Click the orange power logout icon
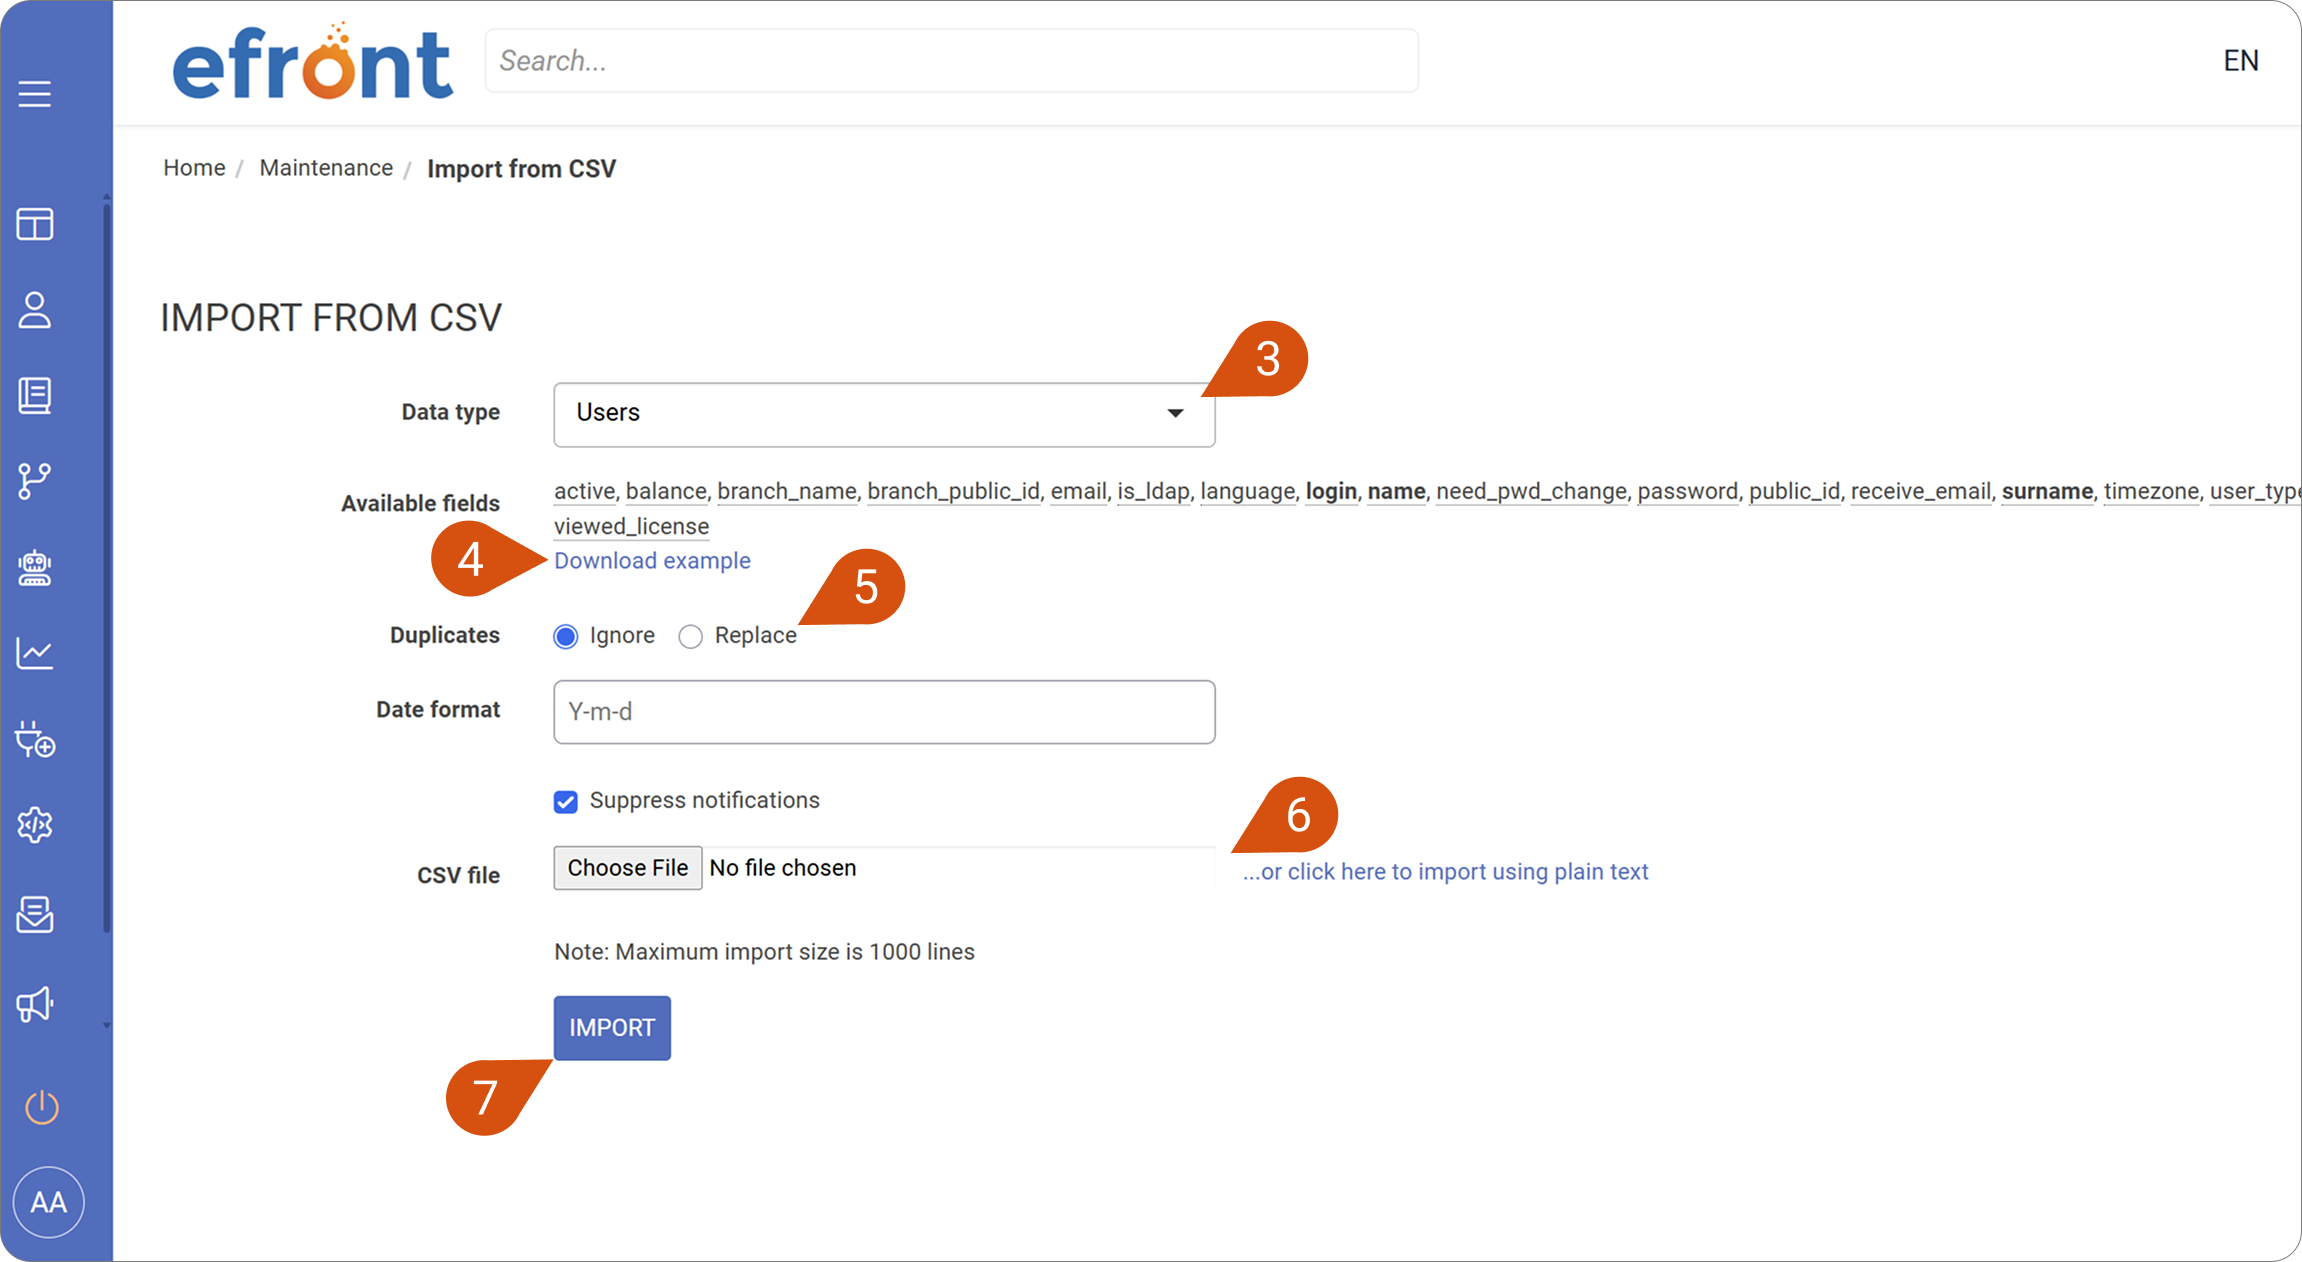 (42, 1107)
